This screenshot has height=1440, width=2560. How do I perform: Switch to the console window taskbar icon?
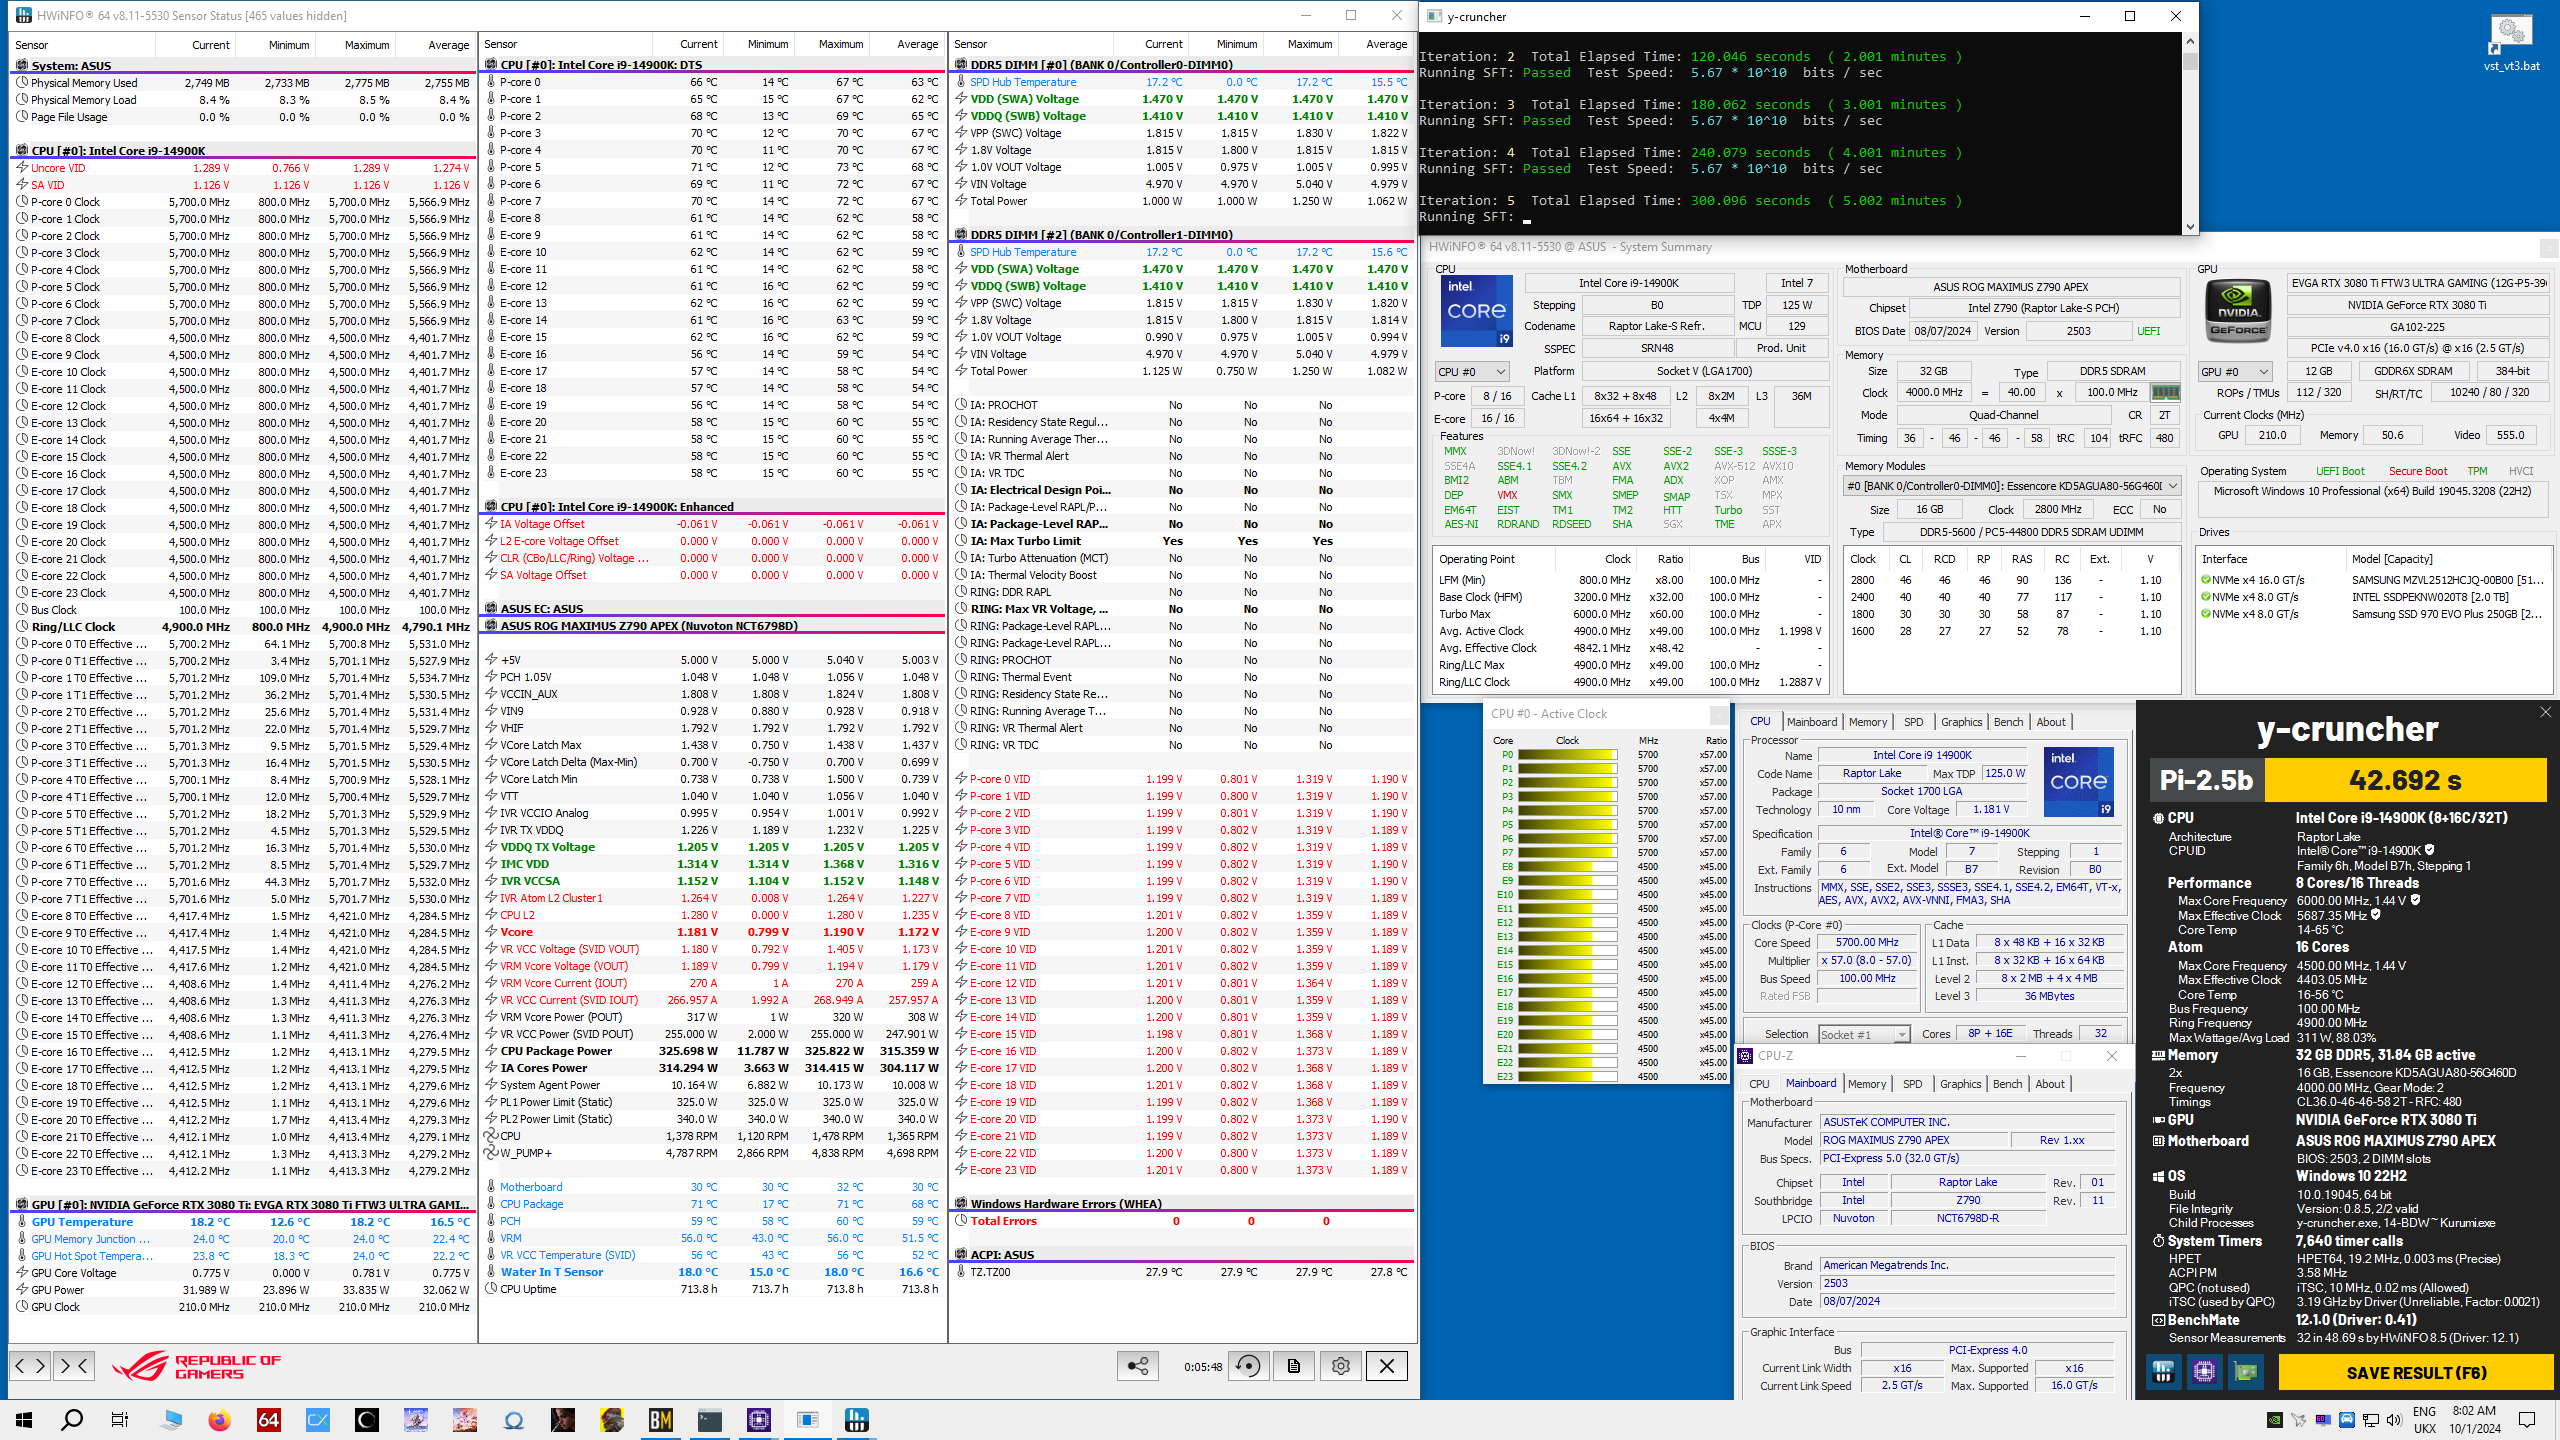710,1420
